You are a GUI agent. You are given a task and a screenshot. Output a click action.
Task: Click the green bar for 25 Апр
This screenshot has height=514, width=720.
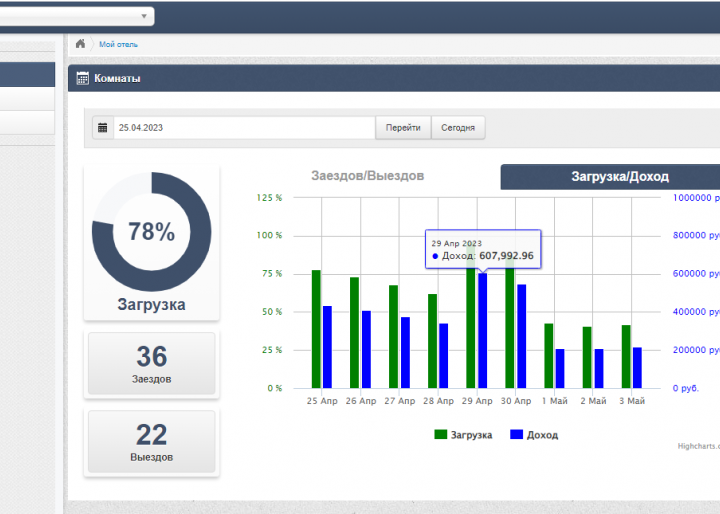tap(316, 329)
